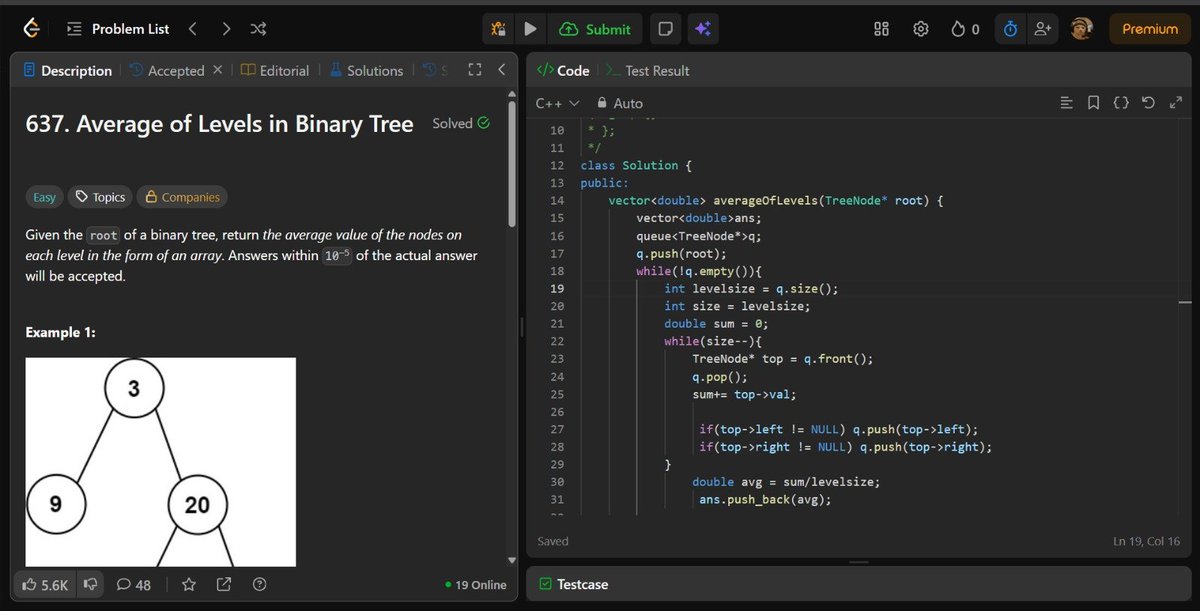Click line number 19 in the gutter
1200x611 pixels.
click(x=557, y=288)
